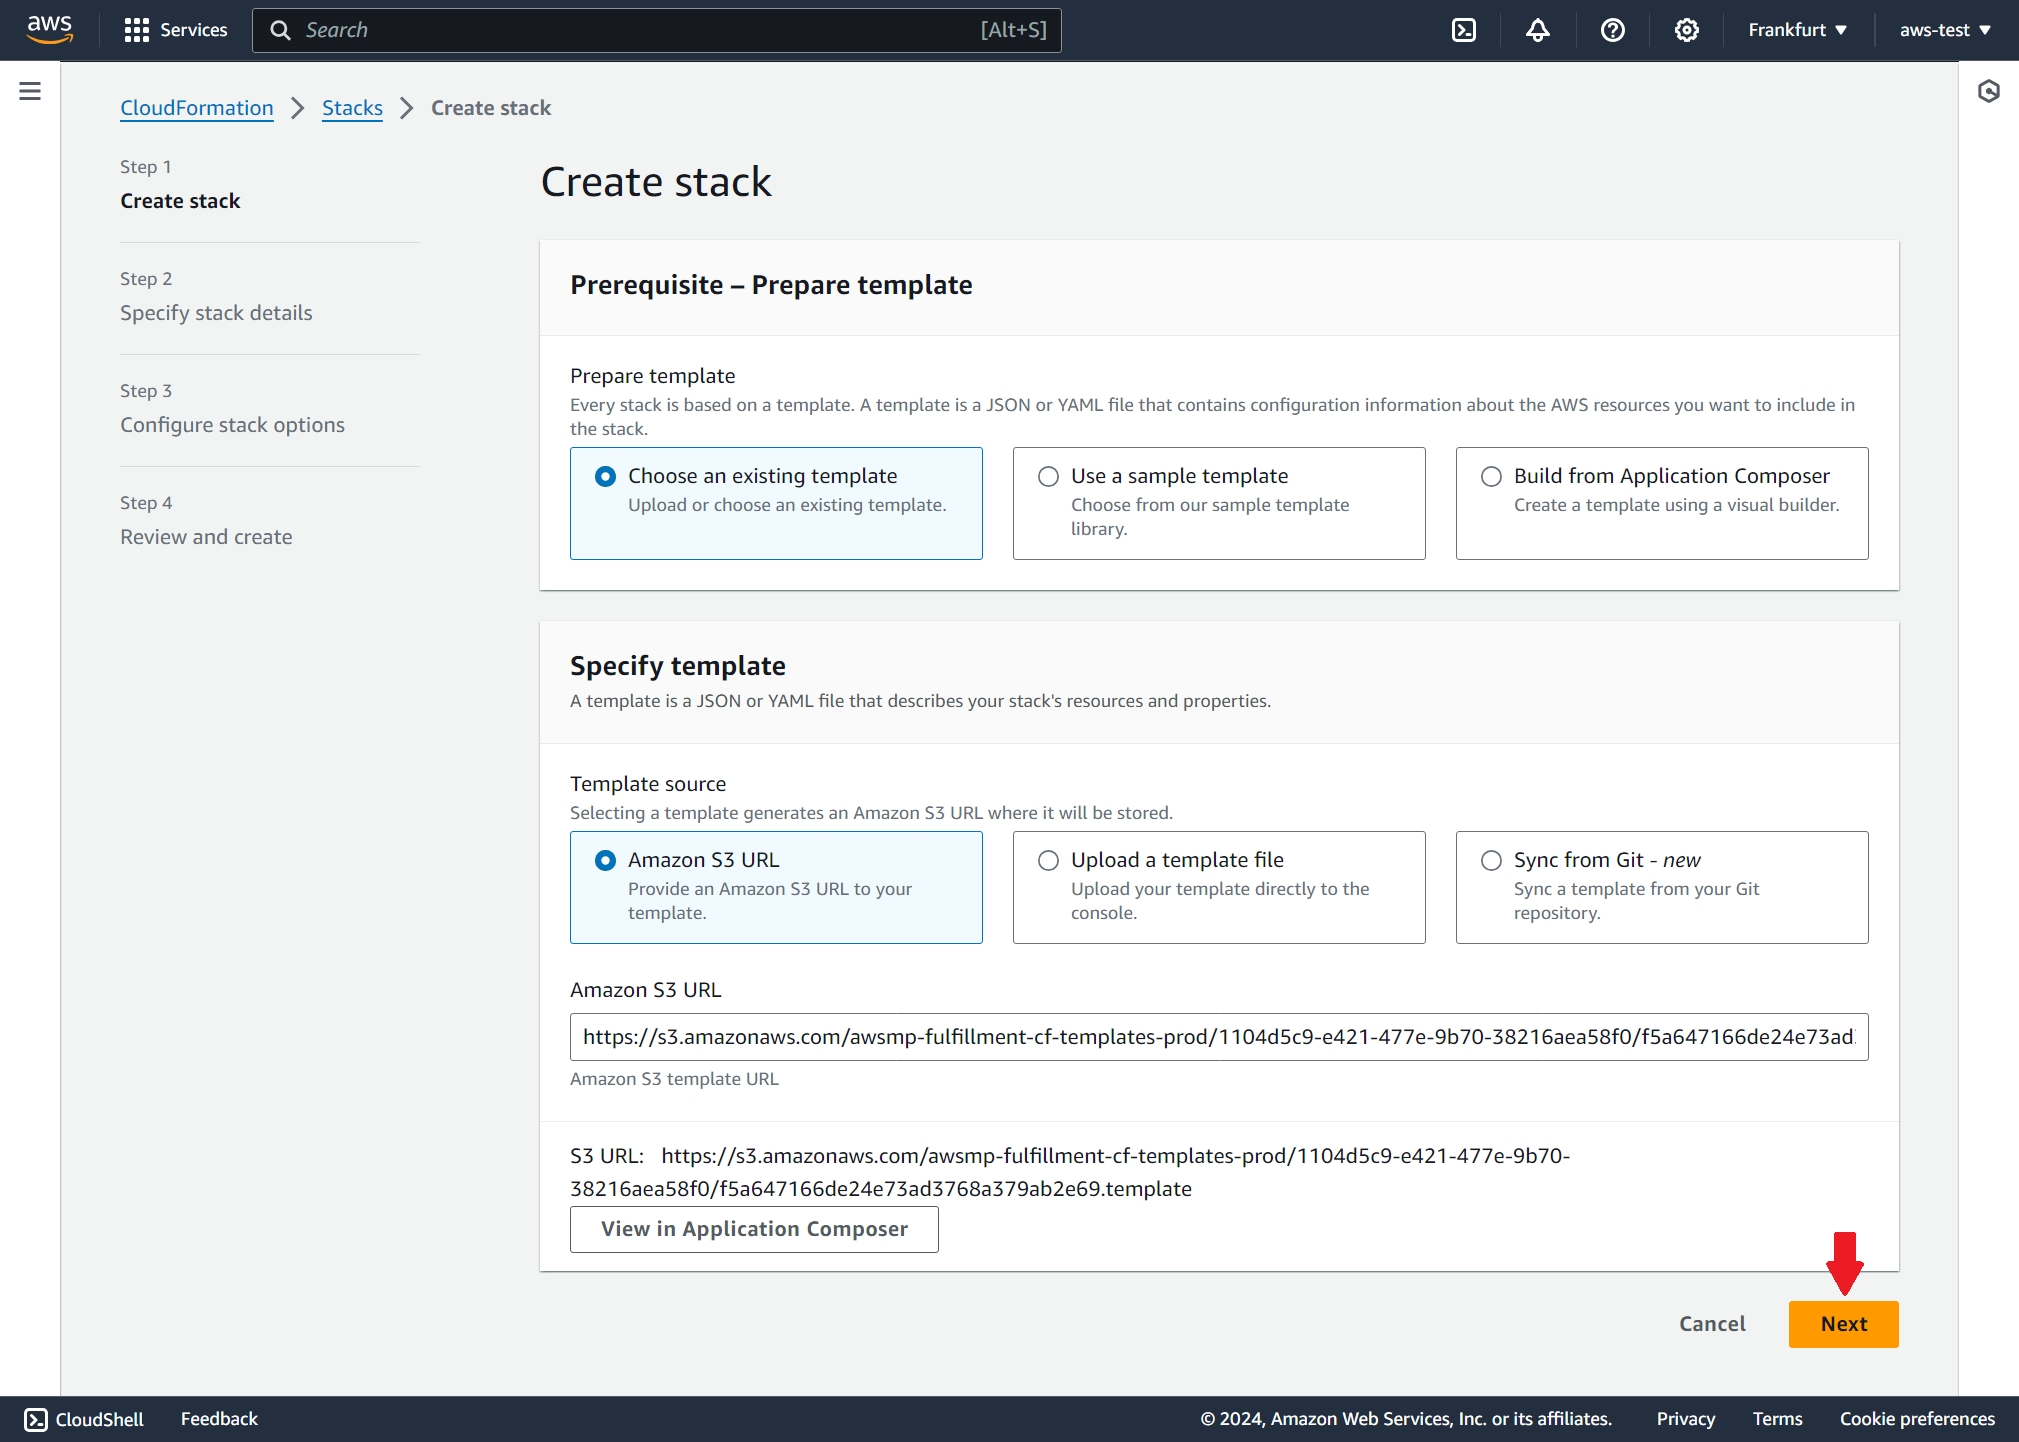This screenshot has width=2019, height=1442.
Task: Expand the Frankfurt region dropdown
Action: (1797, 30)
